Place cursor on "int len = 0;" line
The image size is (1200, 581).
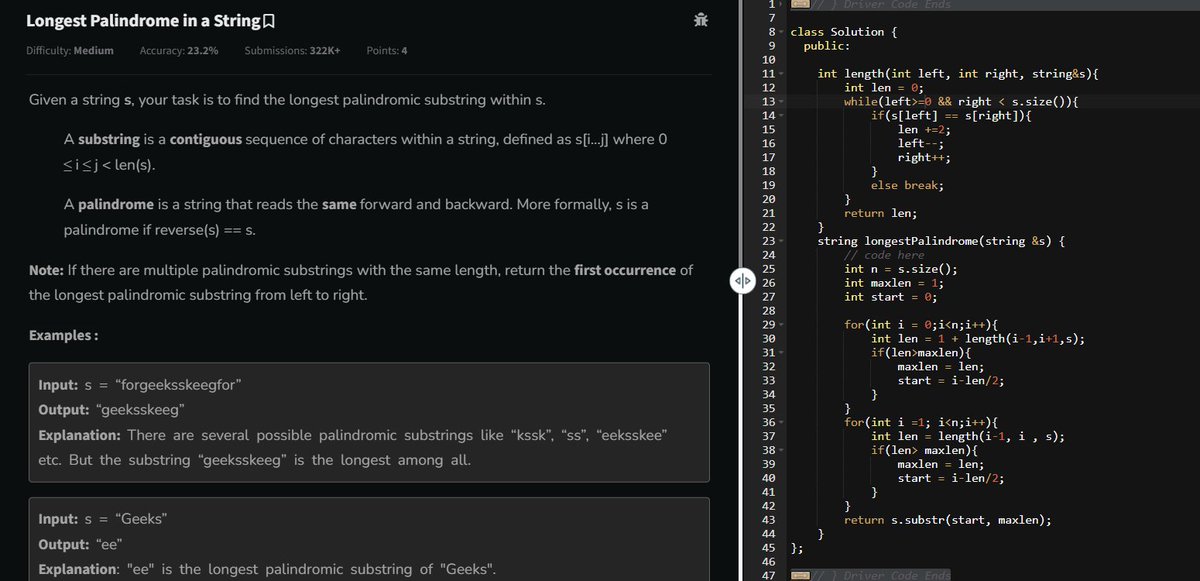884,88
